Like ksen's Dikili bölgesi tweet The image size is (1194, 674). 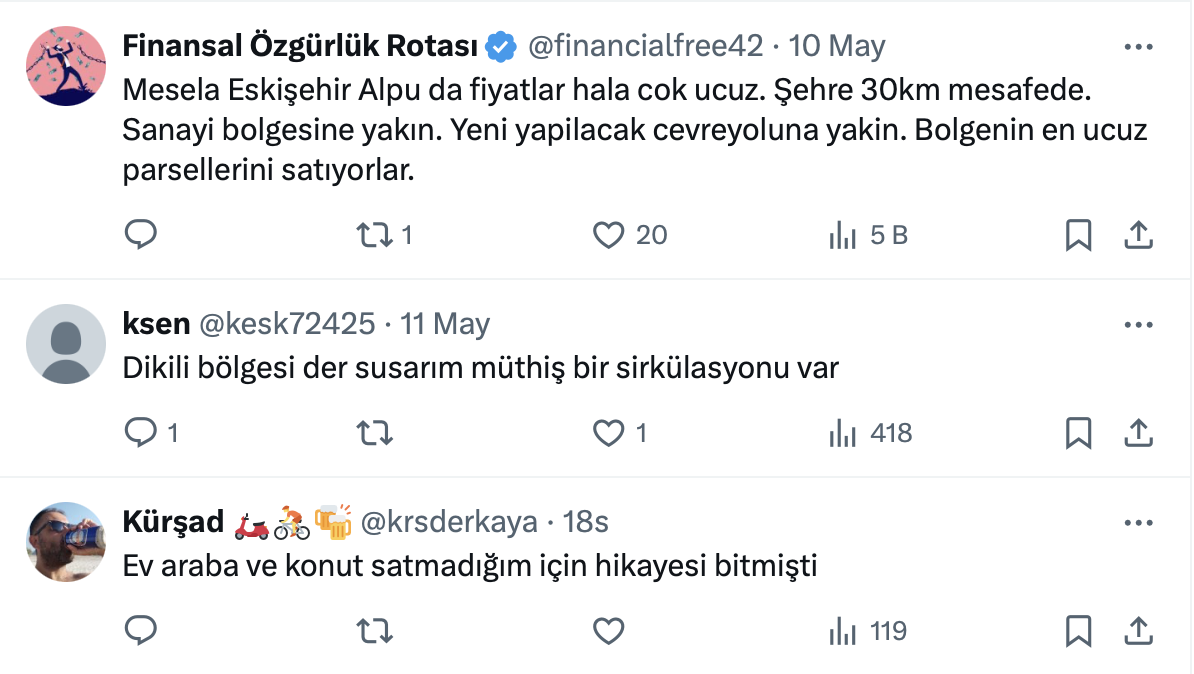(x=609, y=433)
